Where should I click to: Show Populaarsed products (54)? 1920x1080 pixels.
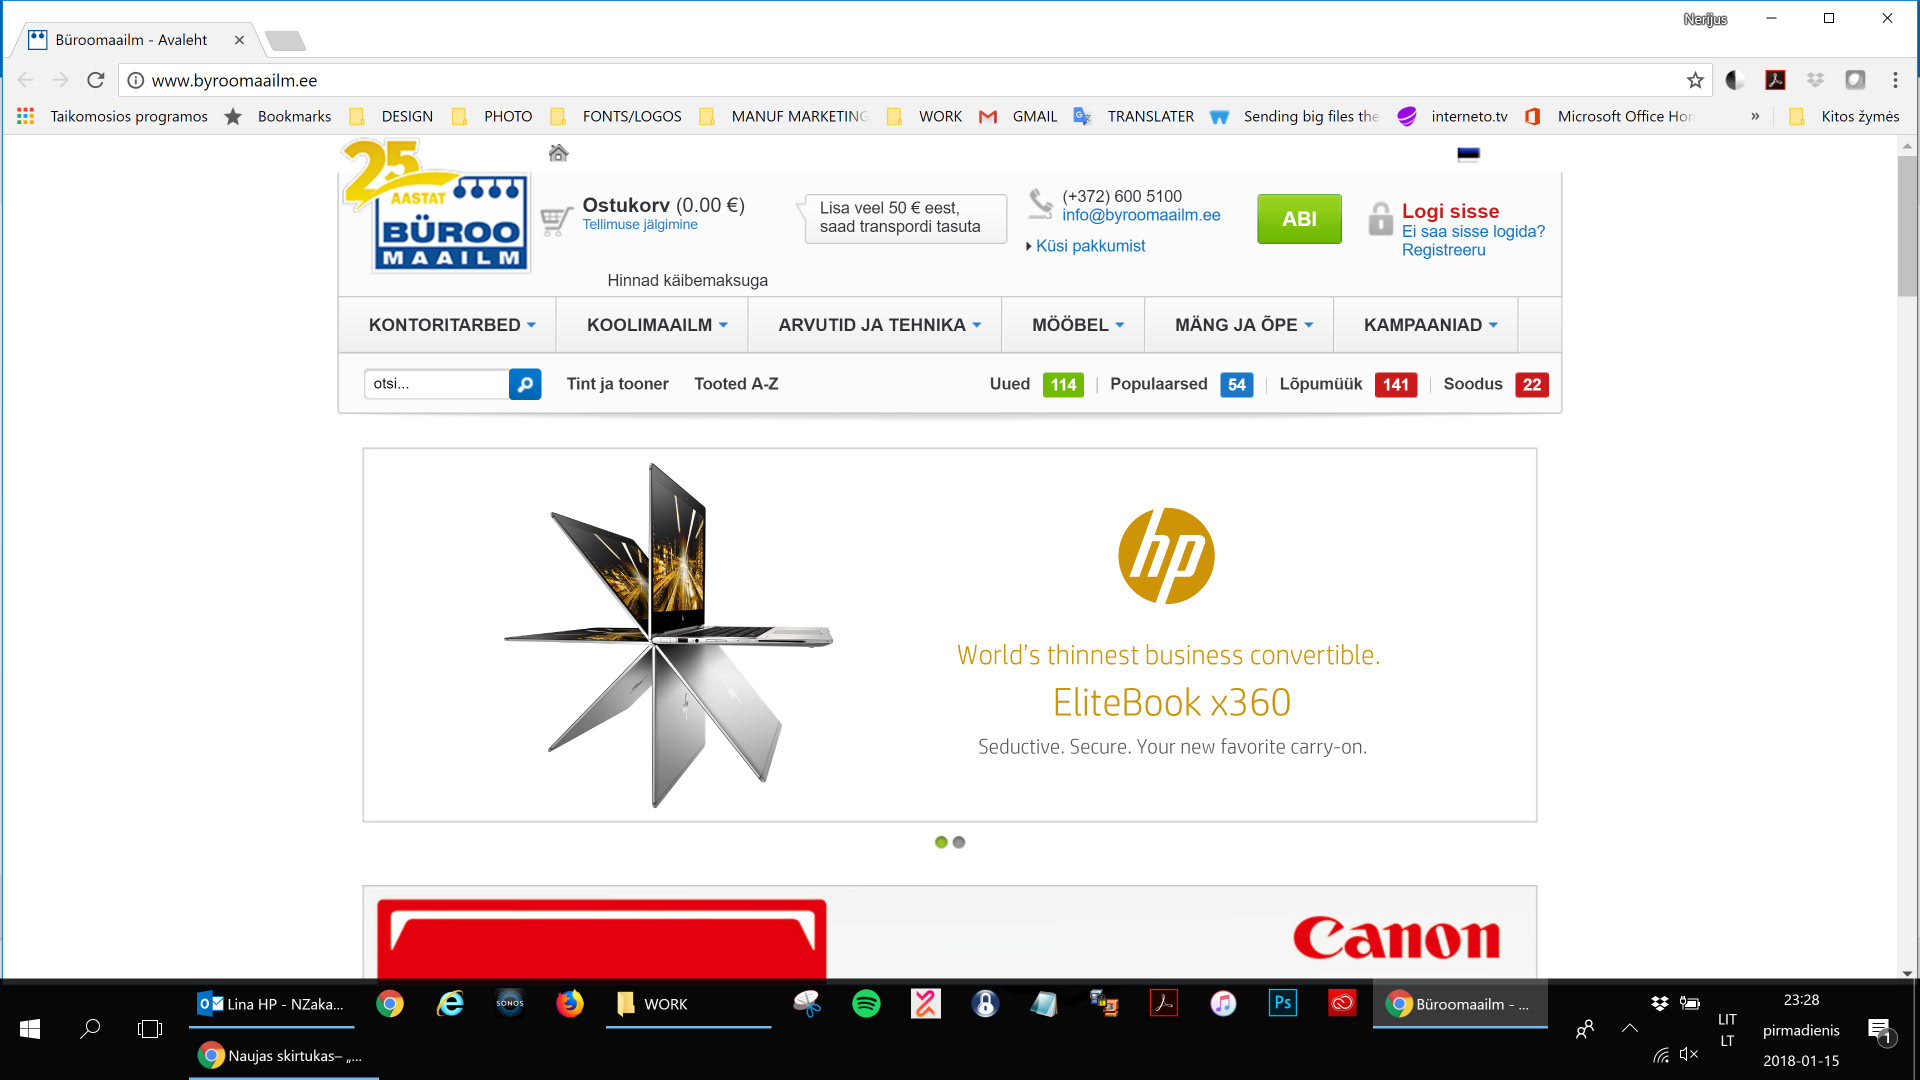pos(1181,384)
